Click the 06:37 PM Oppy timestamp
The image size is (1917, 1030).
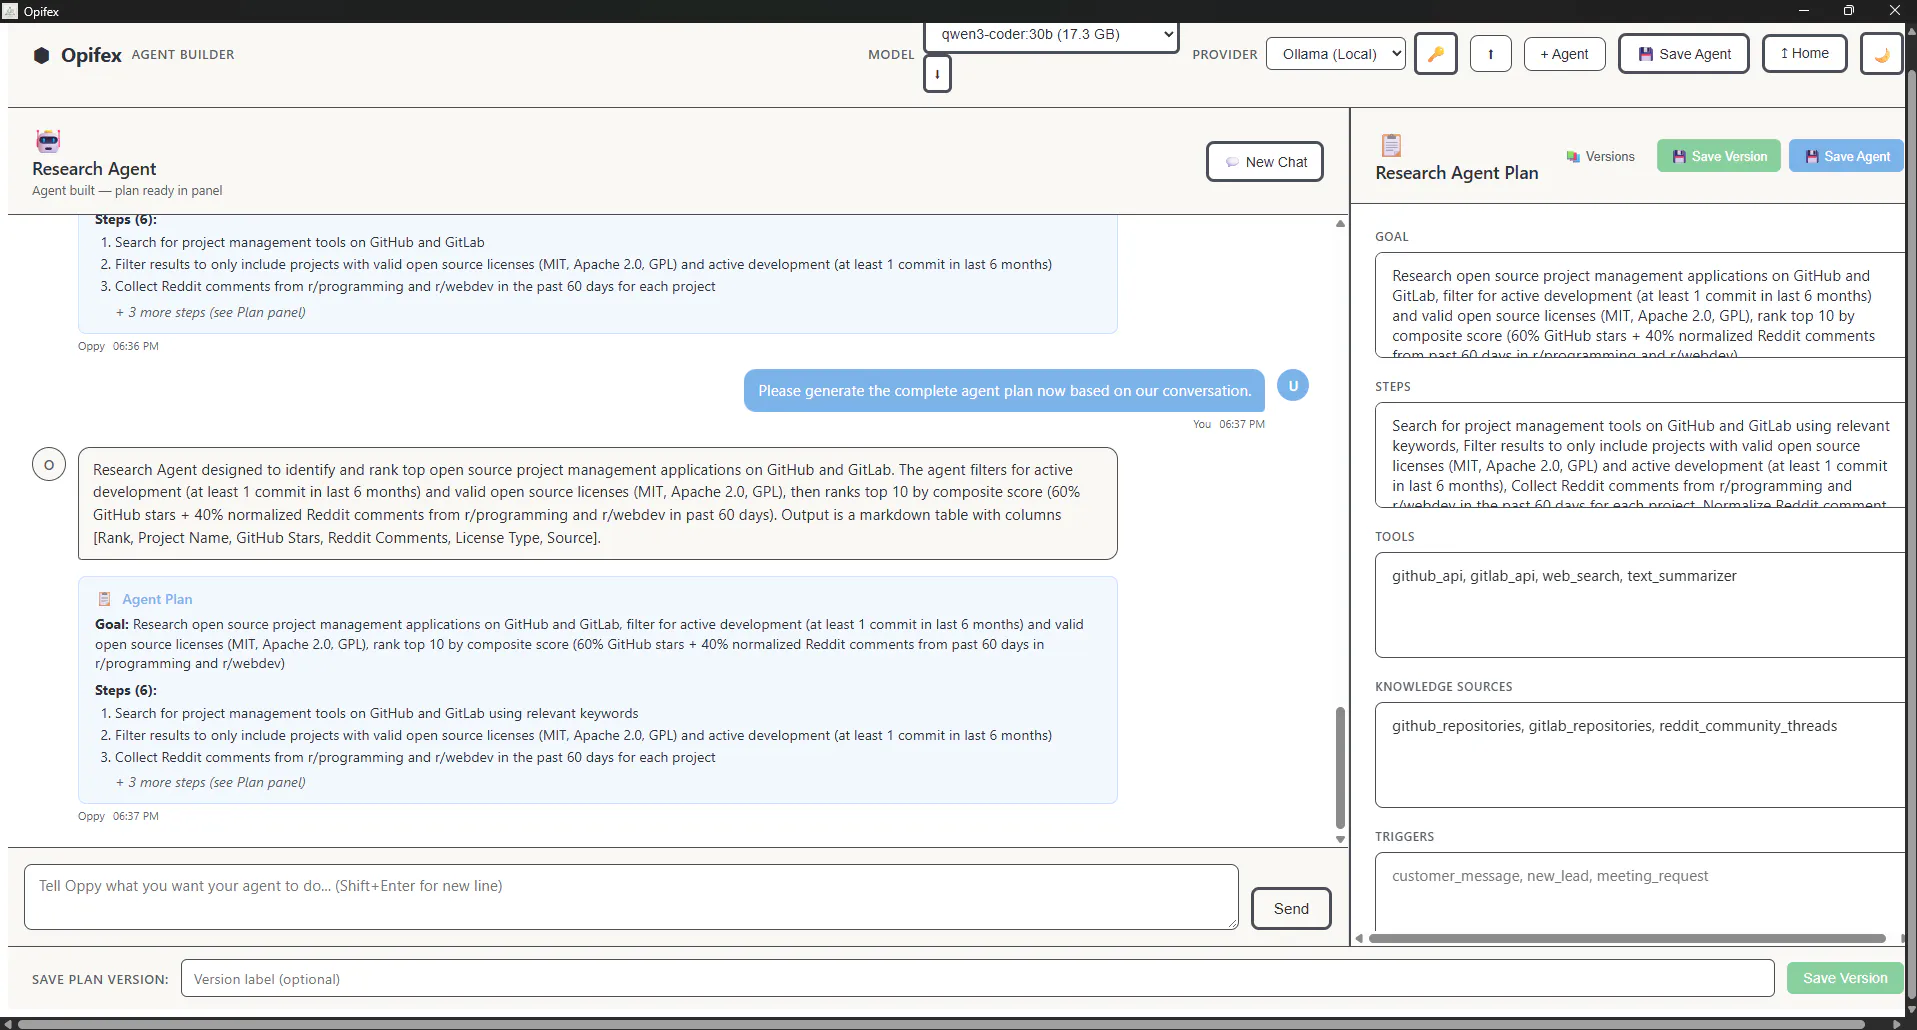[x=136, y=816]
